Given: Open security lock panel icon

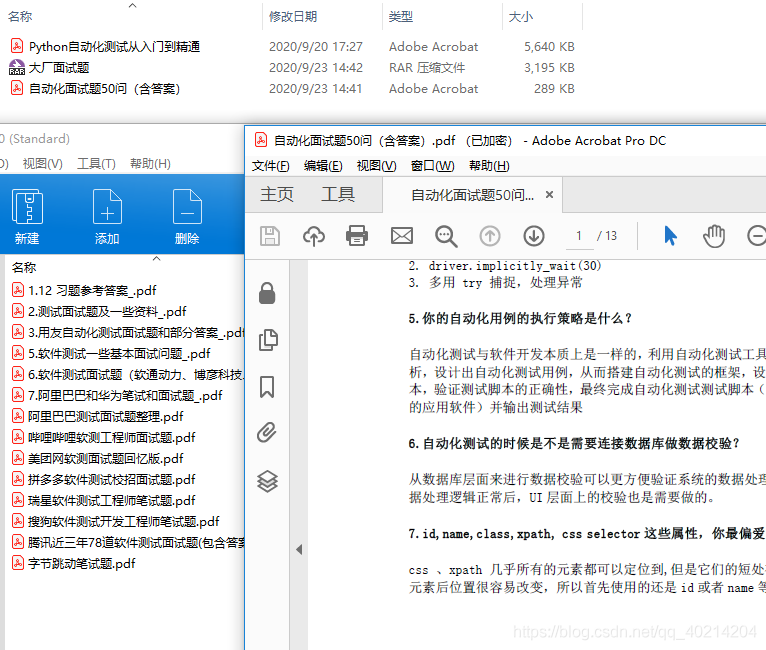Looking at the screenshot, I should click(x=267, y=293).
